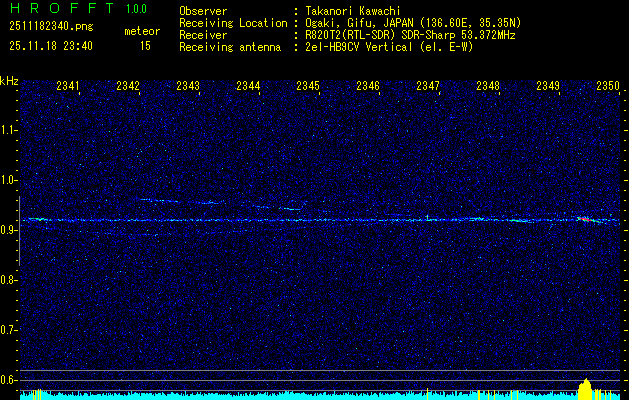This screenshot has width=629, height=400.
Task: Select the 2350 time marker
Action: (608, 87)
